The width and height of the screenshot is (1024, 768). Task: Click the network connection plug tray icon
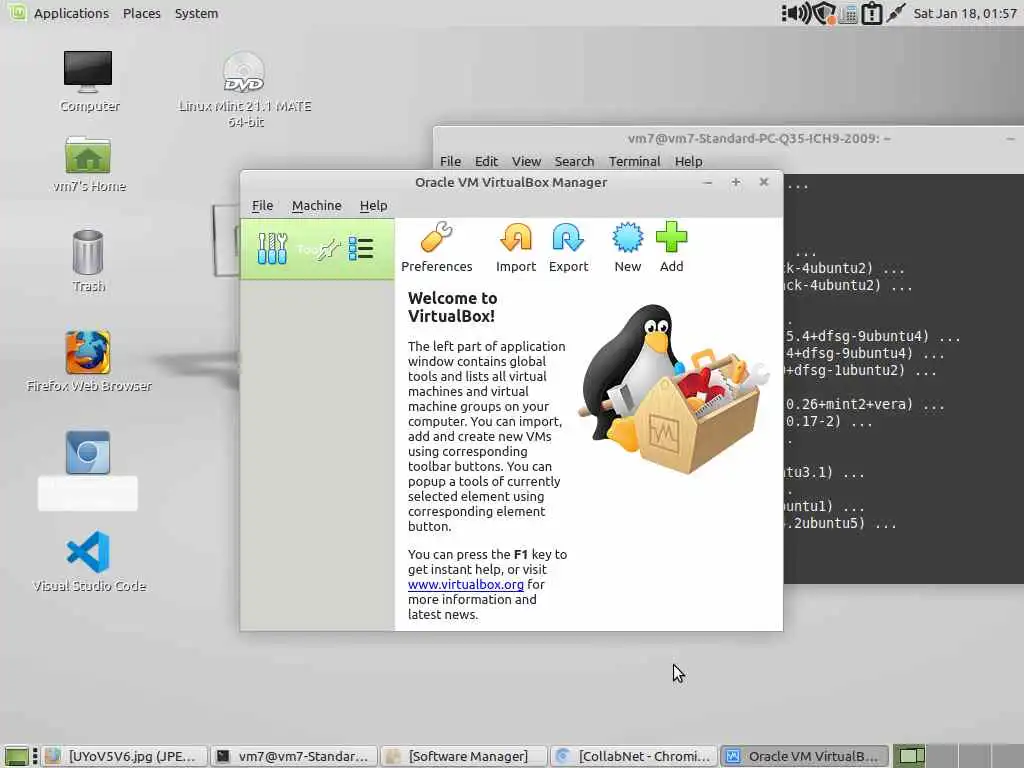896,13
